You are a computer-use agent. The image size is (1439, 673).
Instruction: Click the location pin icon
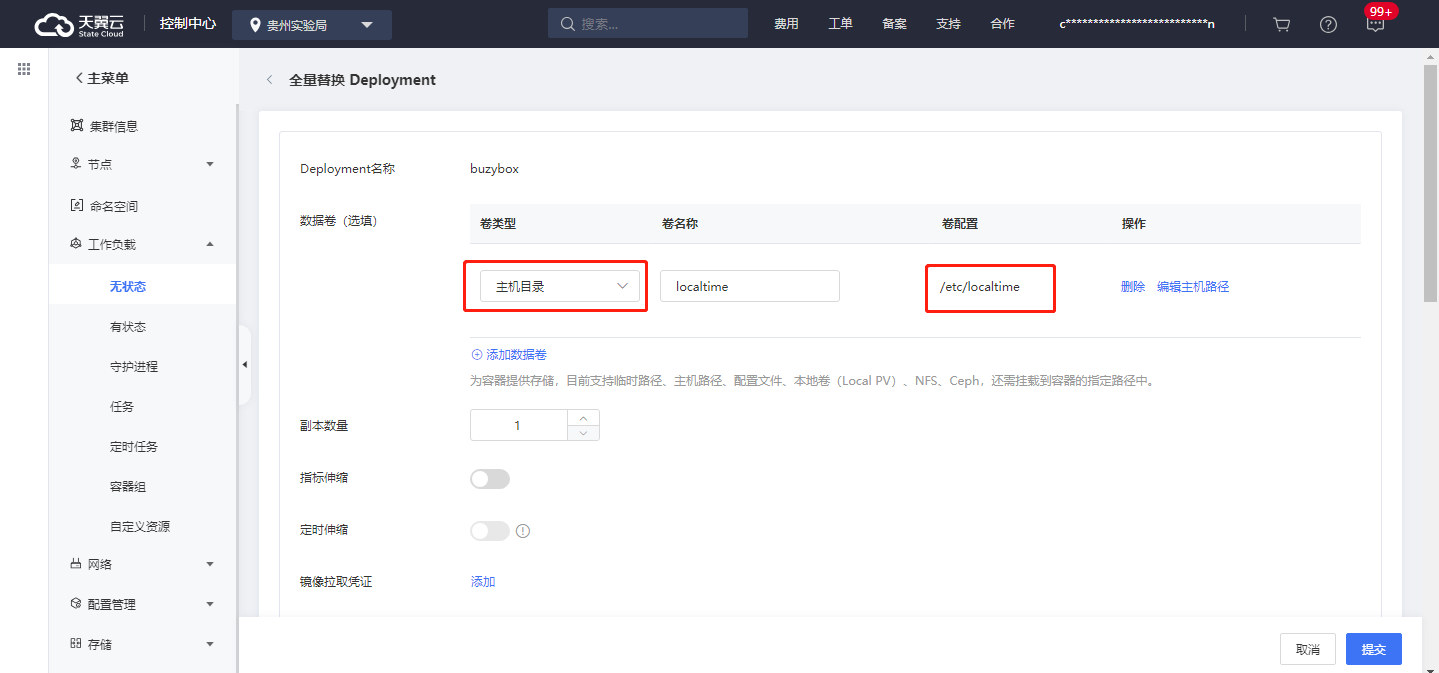pyautogui.click(x=255, y=25)
